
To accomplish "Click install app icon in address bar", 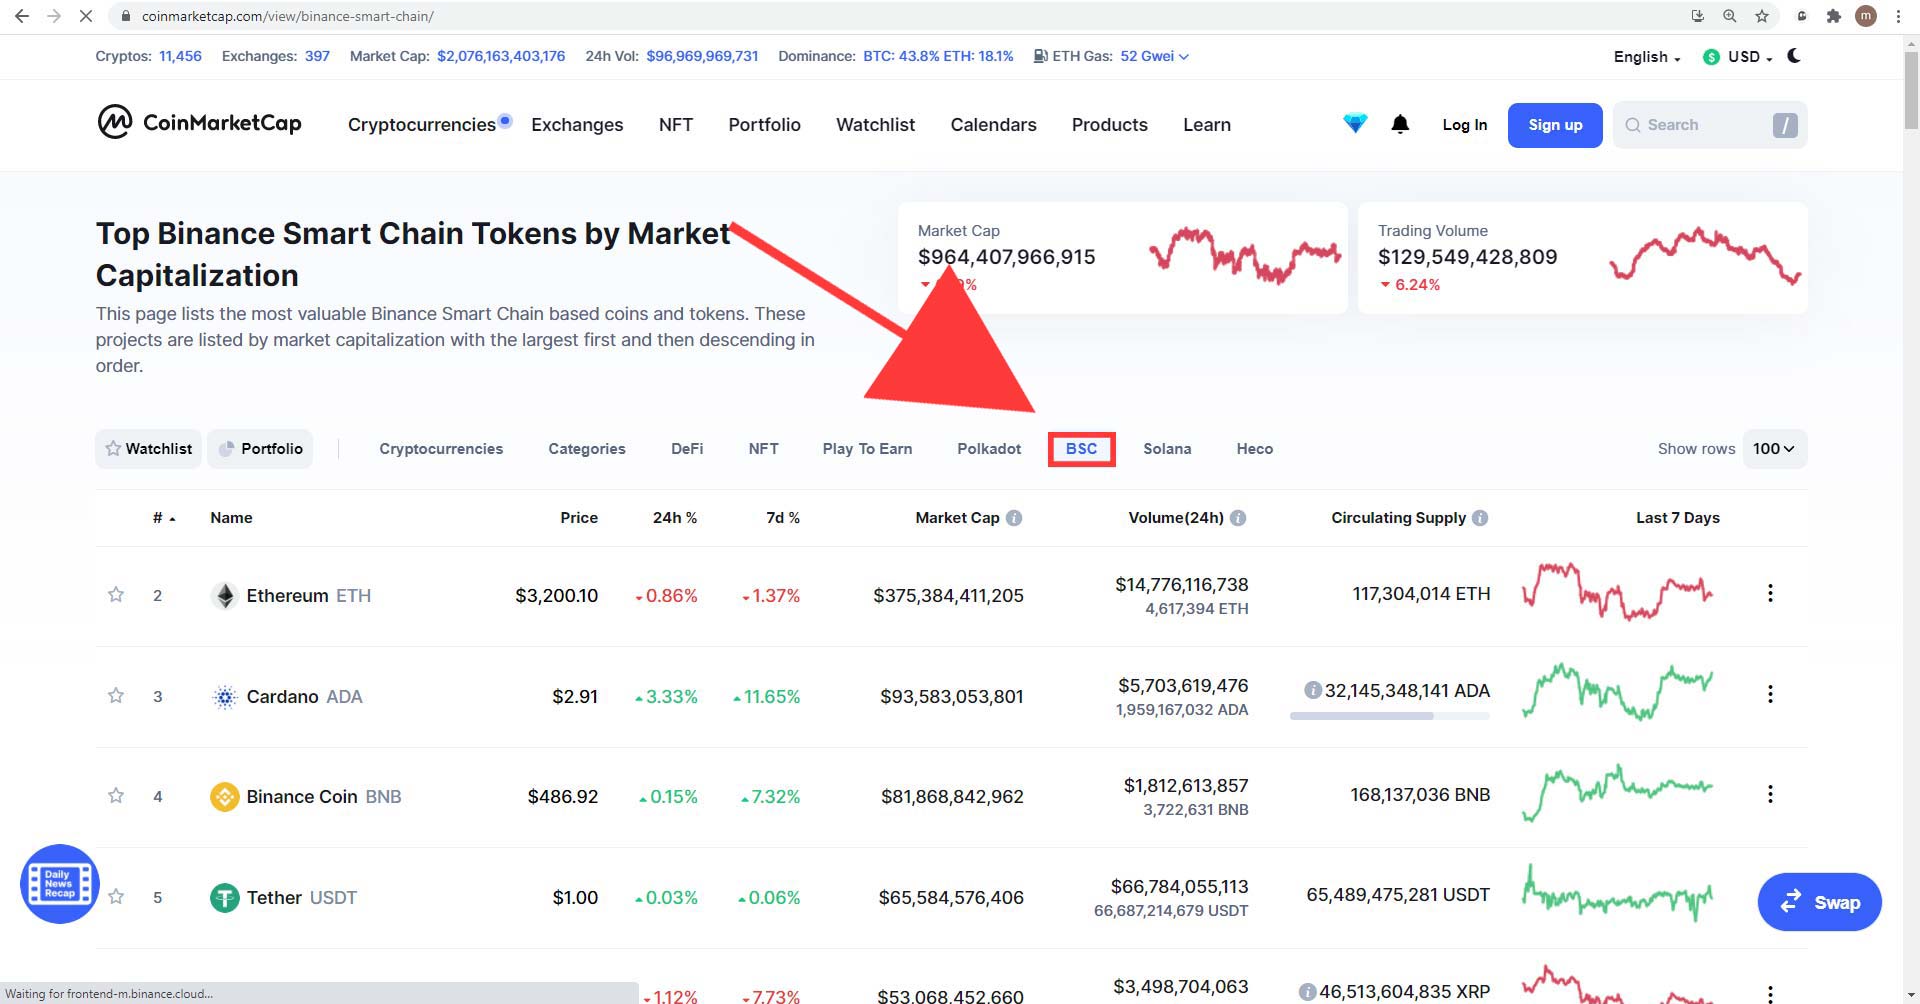I will (1697, 16).
